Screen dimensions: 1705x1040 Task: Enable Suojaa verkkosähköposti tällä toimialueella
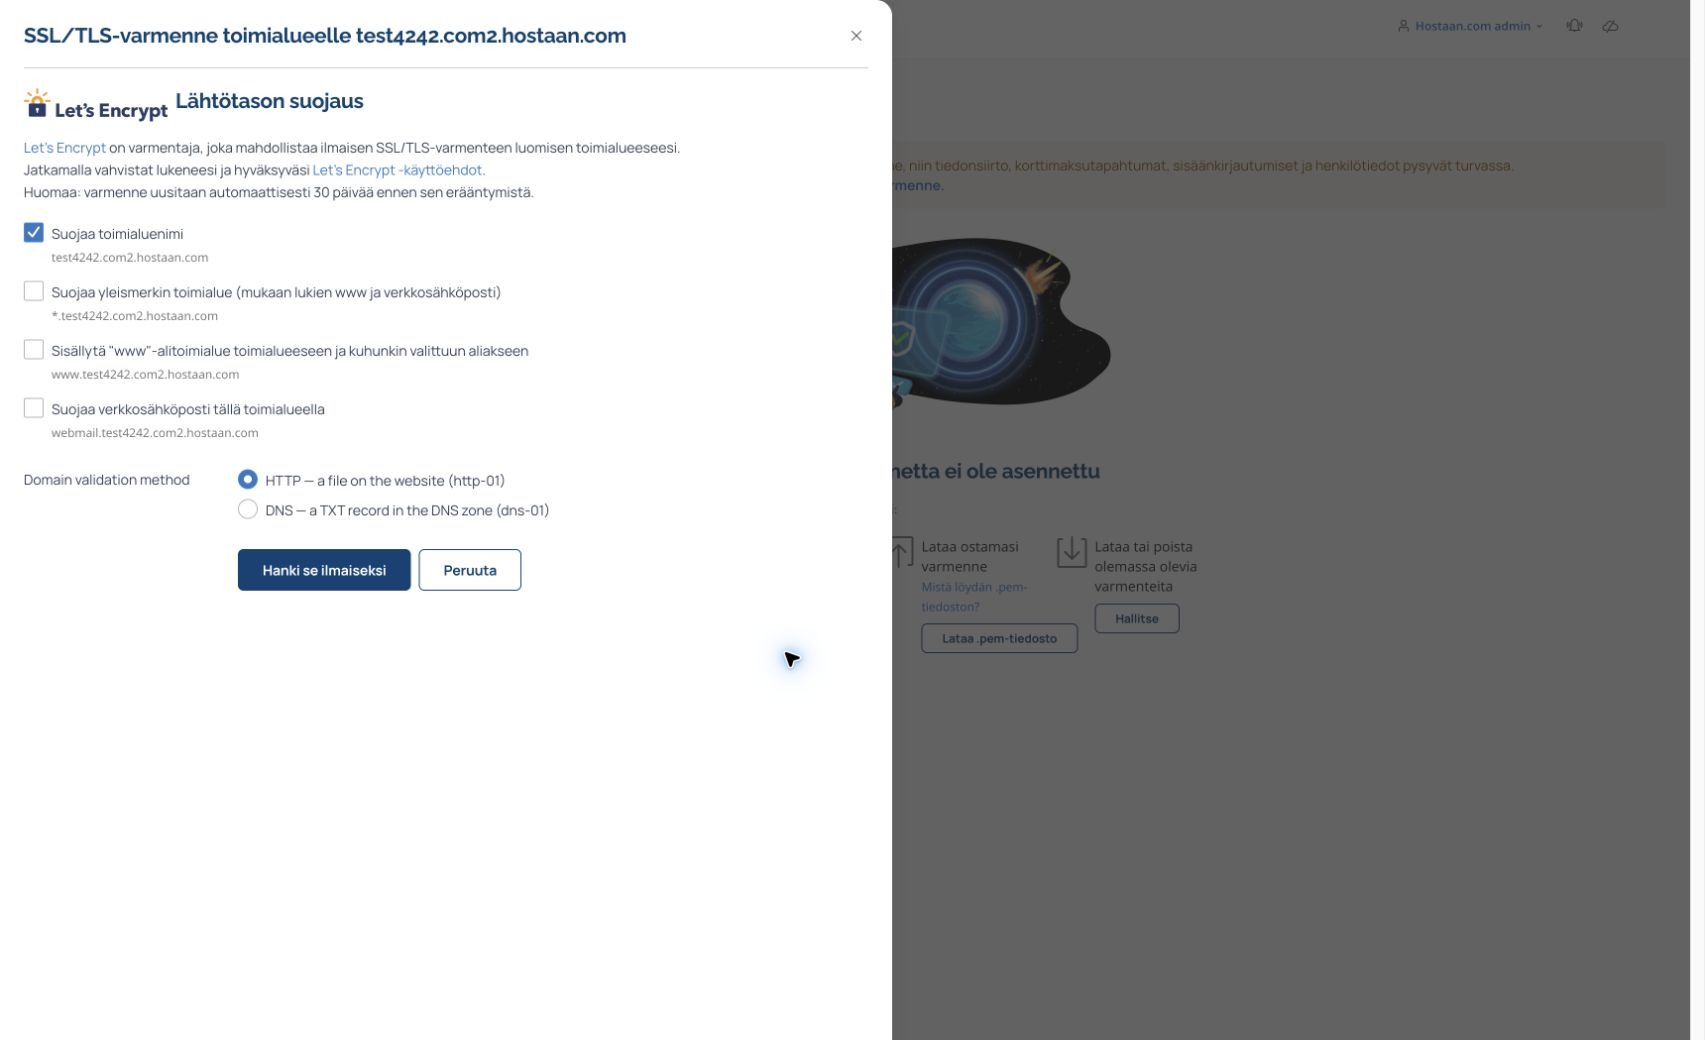[34, 408]
